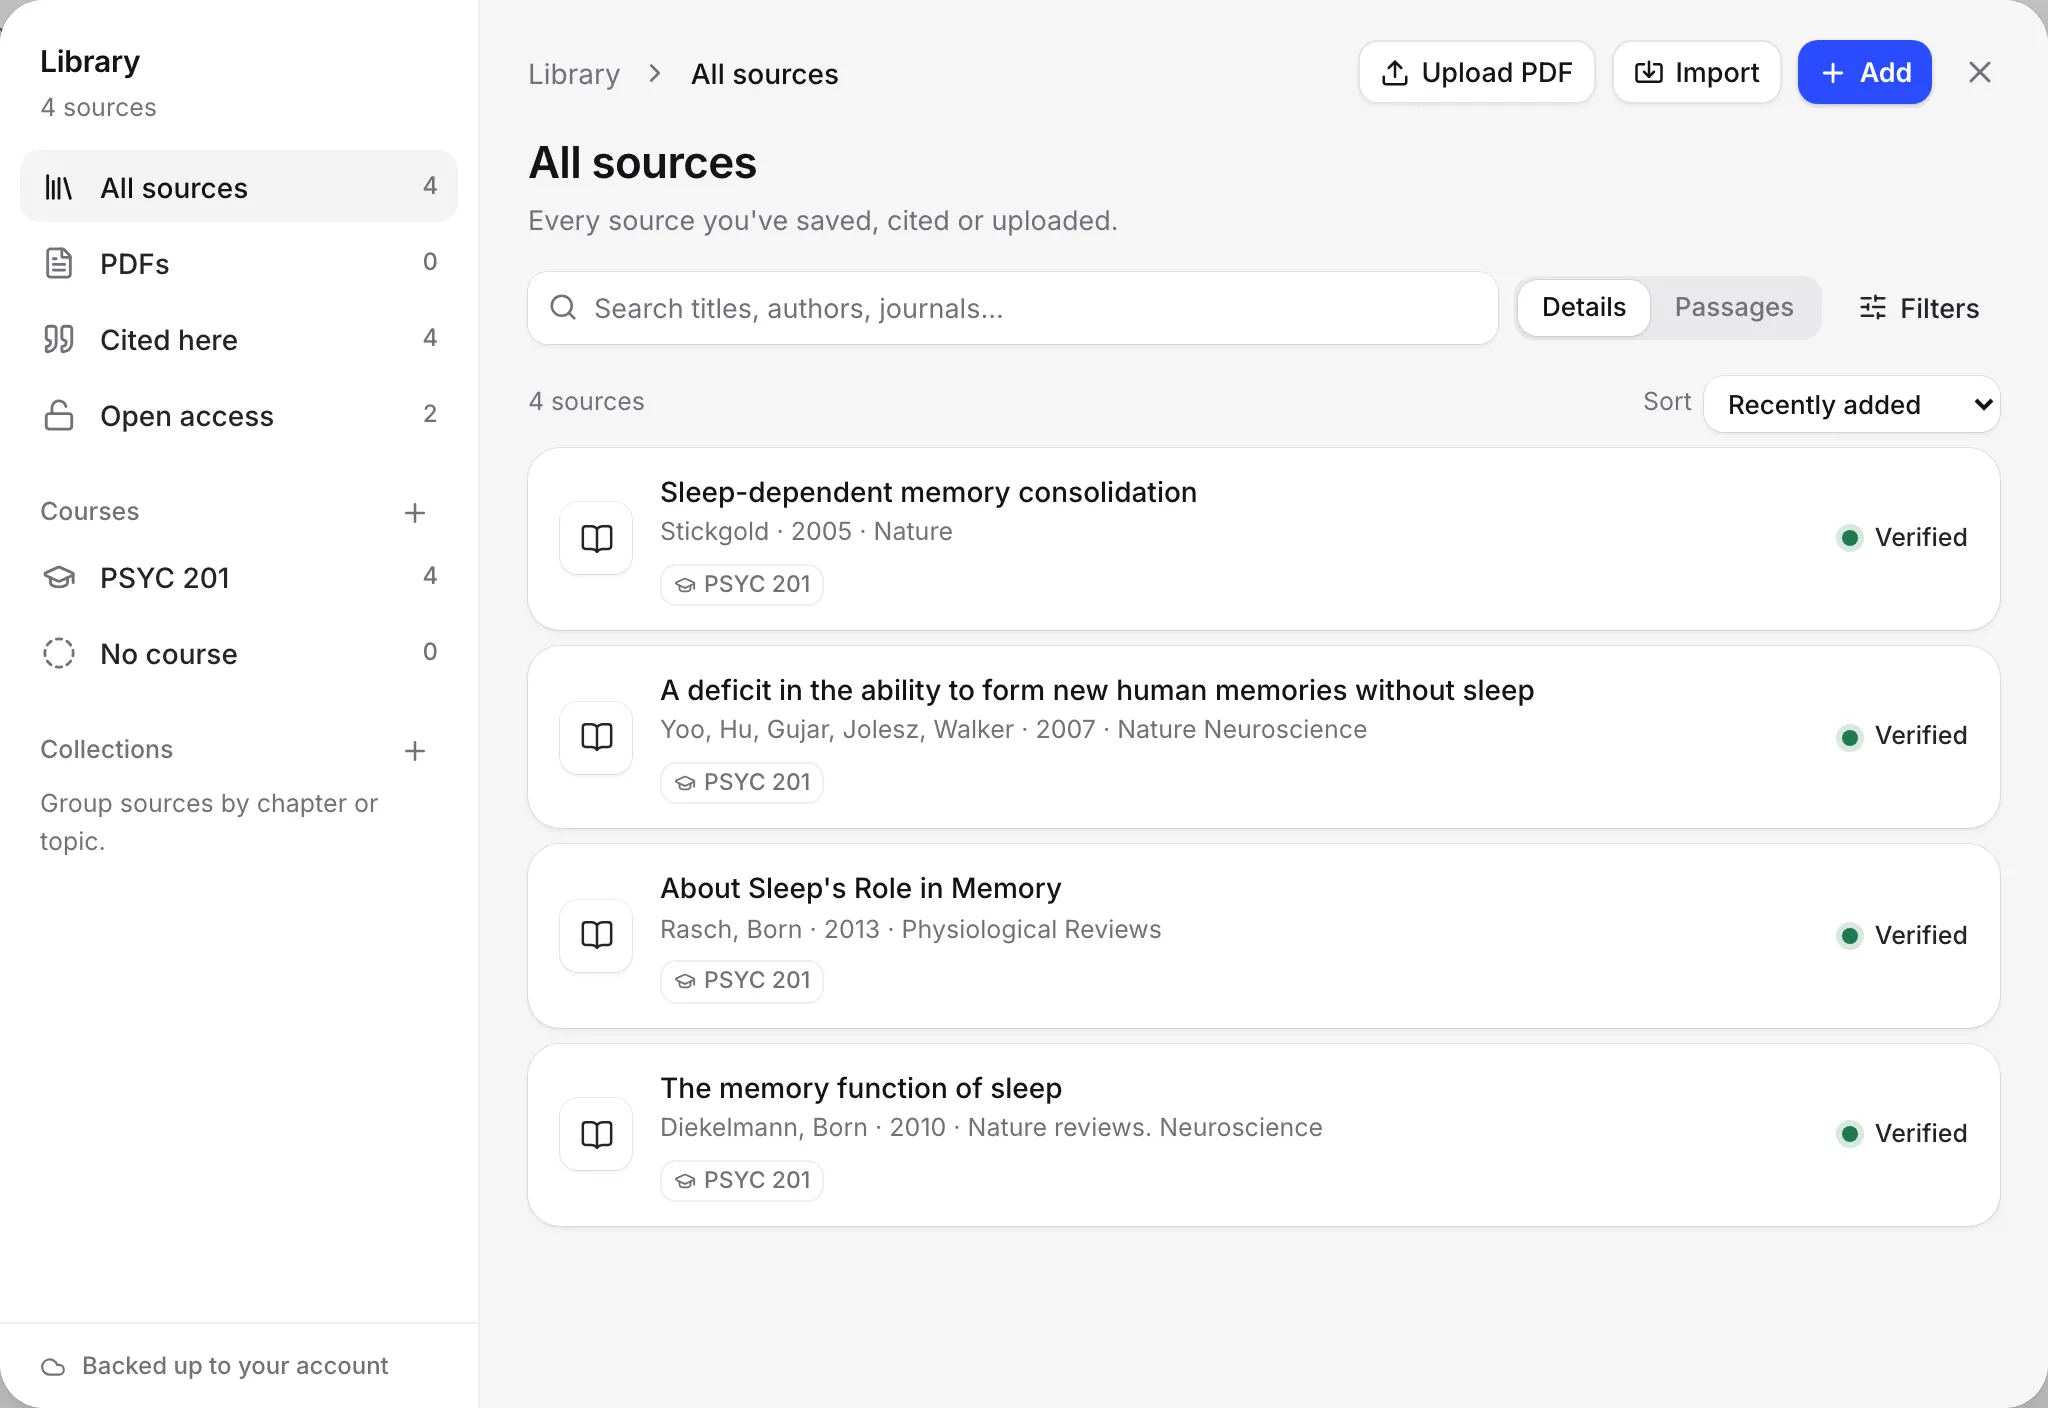The image size is (2048, 1408).
Task: Click PSYC 201 tag on the Rasch, Born source
Action: (x=742, y=980)
